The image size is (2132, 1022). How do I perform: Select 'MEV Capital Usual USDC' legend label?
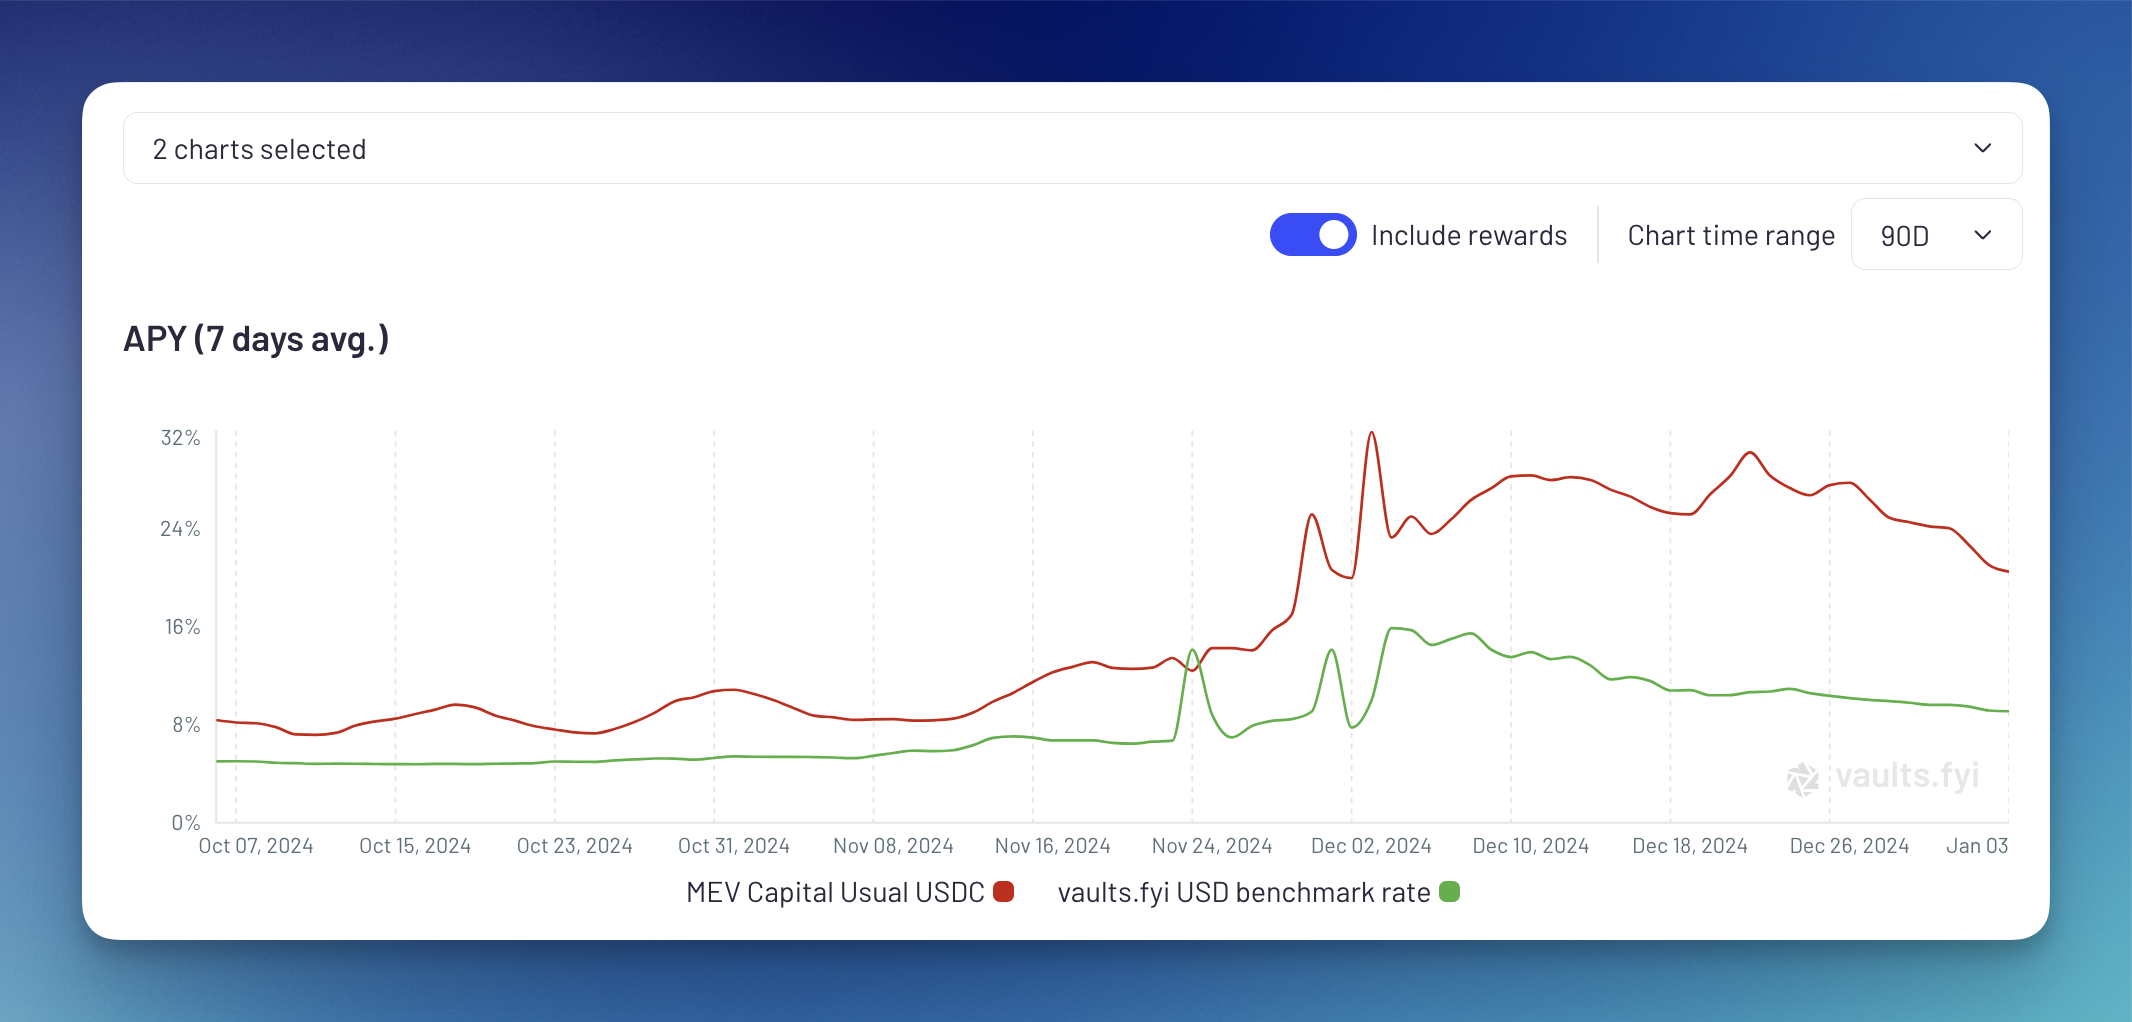coord(835,892)
